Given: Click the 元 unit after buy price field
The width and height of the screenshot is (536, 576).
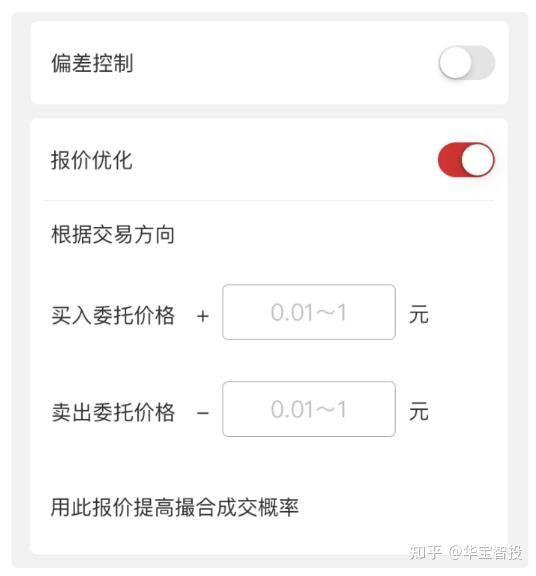Looking at the screenshot, I should [419, 314].
